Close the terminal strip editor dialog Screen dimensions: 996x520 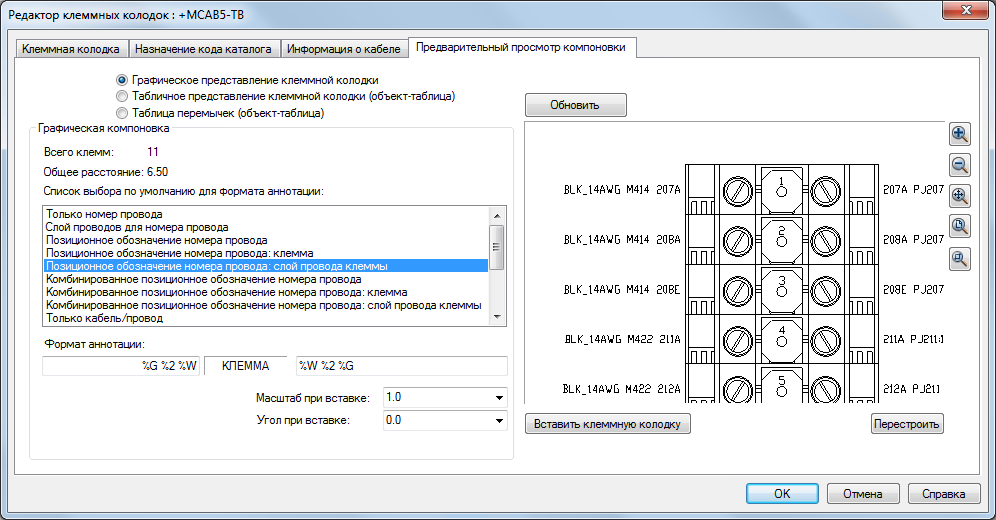pos(966,11)
